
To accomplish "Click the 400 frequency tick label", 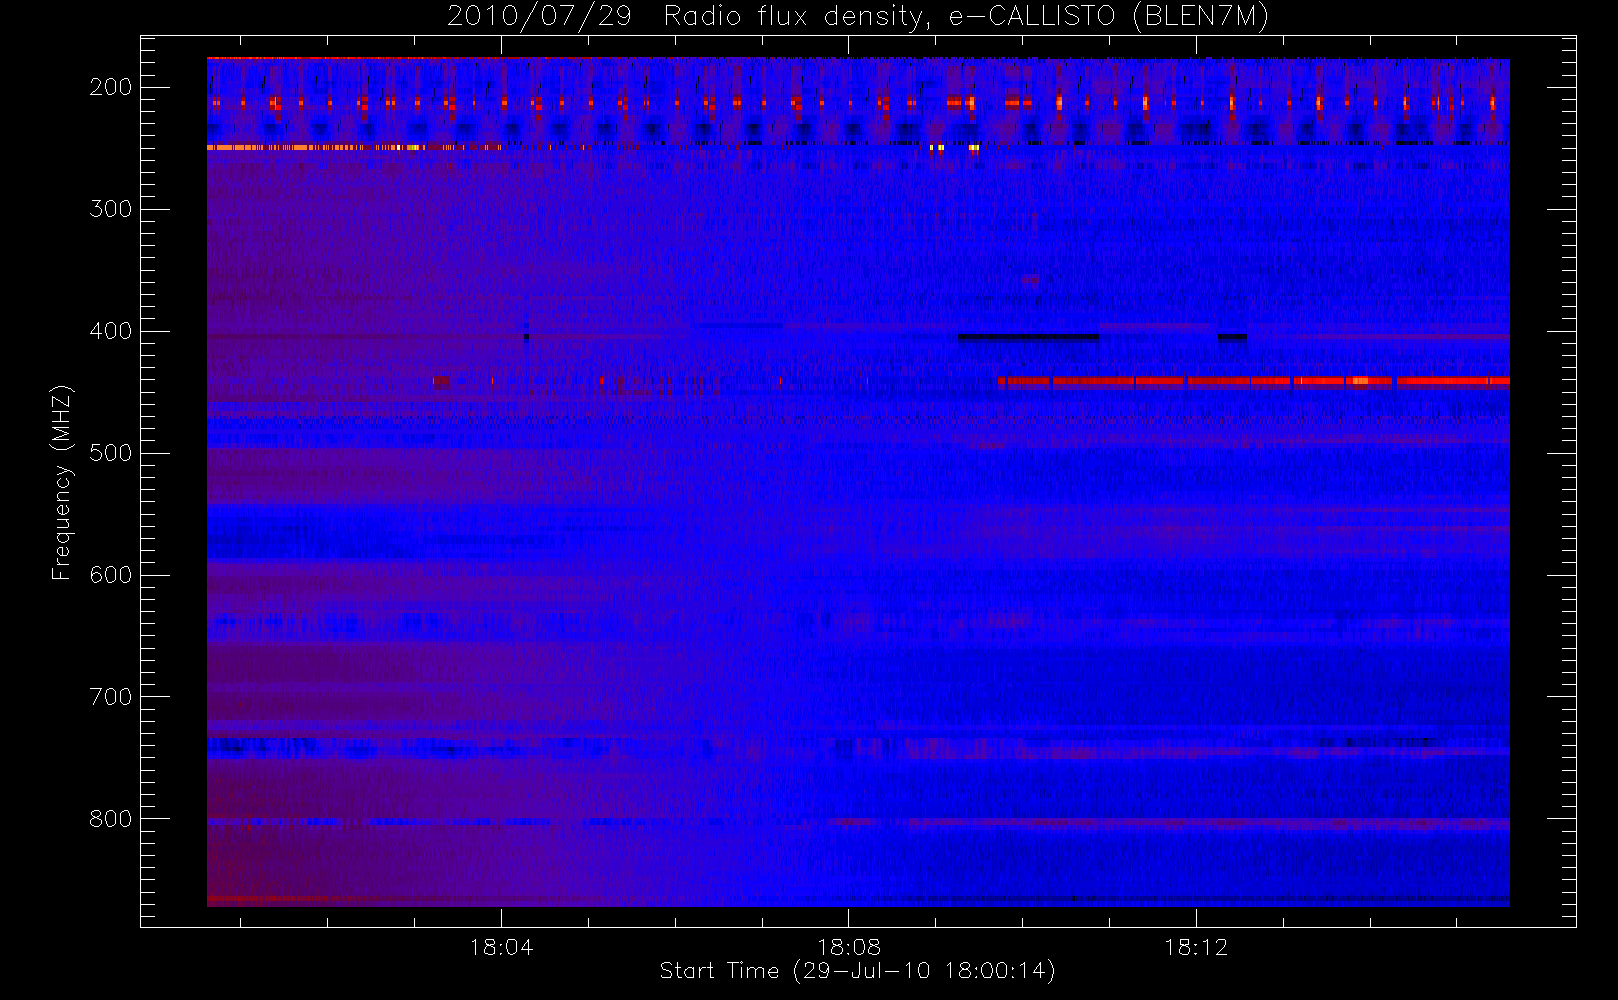I will coord(110,331).
